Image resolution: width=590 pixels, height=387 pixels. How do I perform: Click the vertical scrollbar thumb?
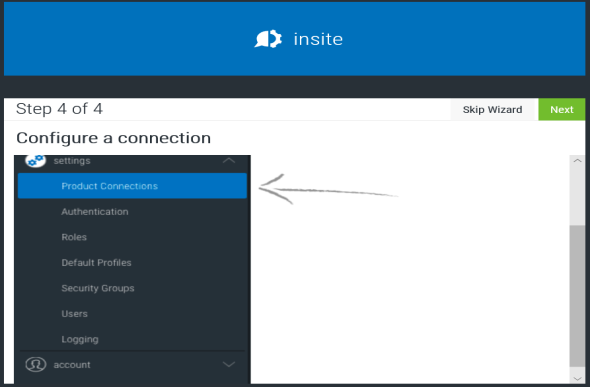click(x=577, y=296)
